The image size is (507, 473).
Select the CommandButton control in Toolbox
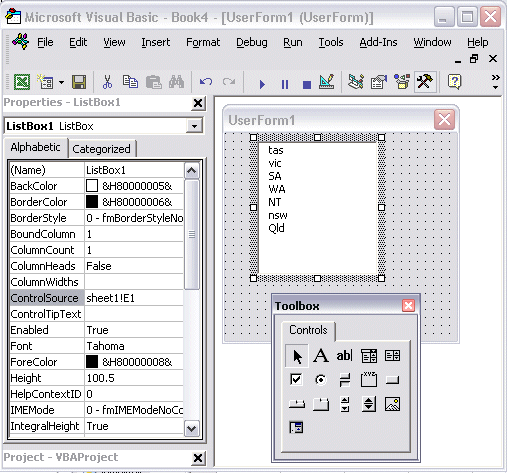pos(392,380)
